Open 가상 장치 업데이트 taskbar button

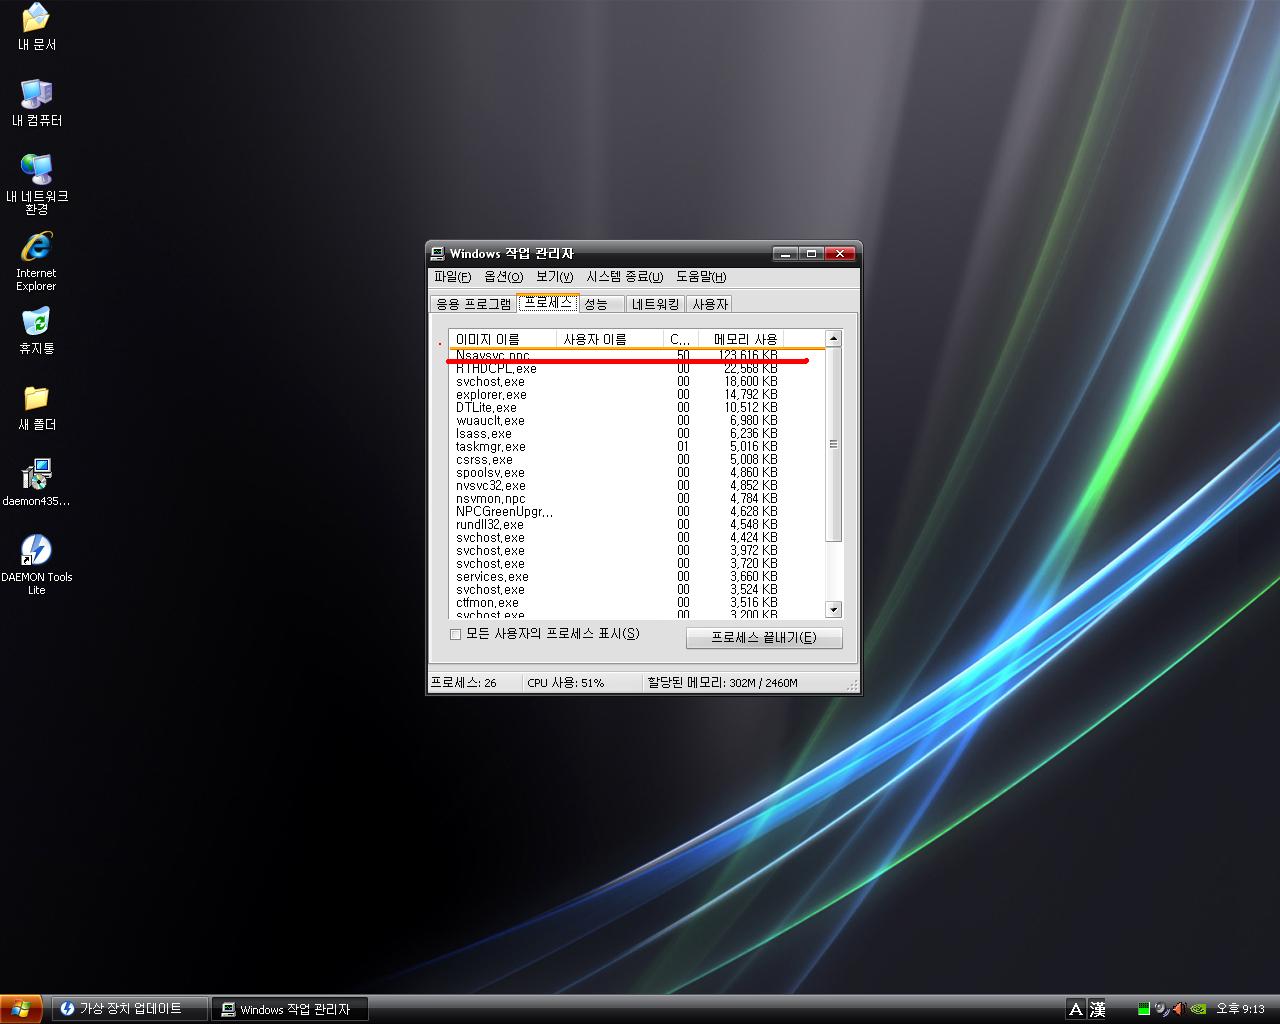130,1009
